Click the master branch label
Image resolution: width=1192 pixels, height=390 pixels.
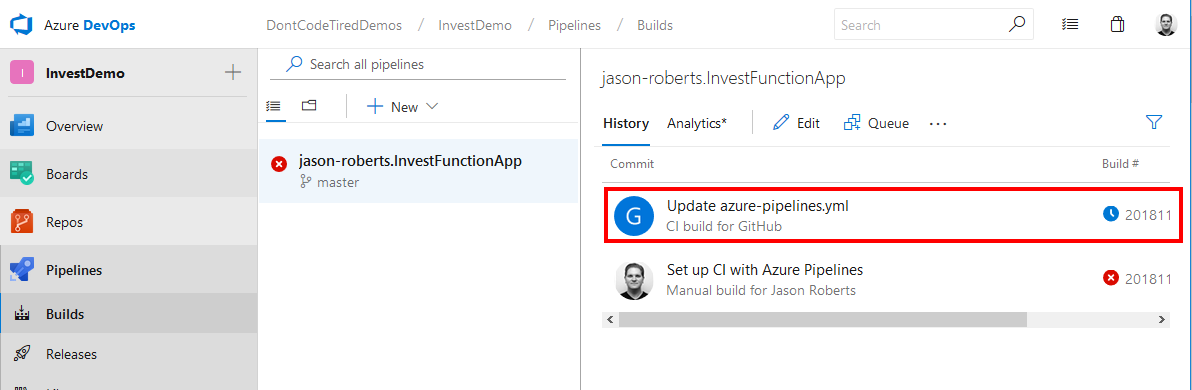pos(338,182)
